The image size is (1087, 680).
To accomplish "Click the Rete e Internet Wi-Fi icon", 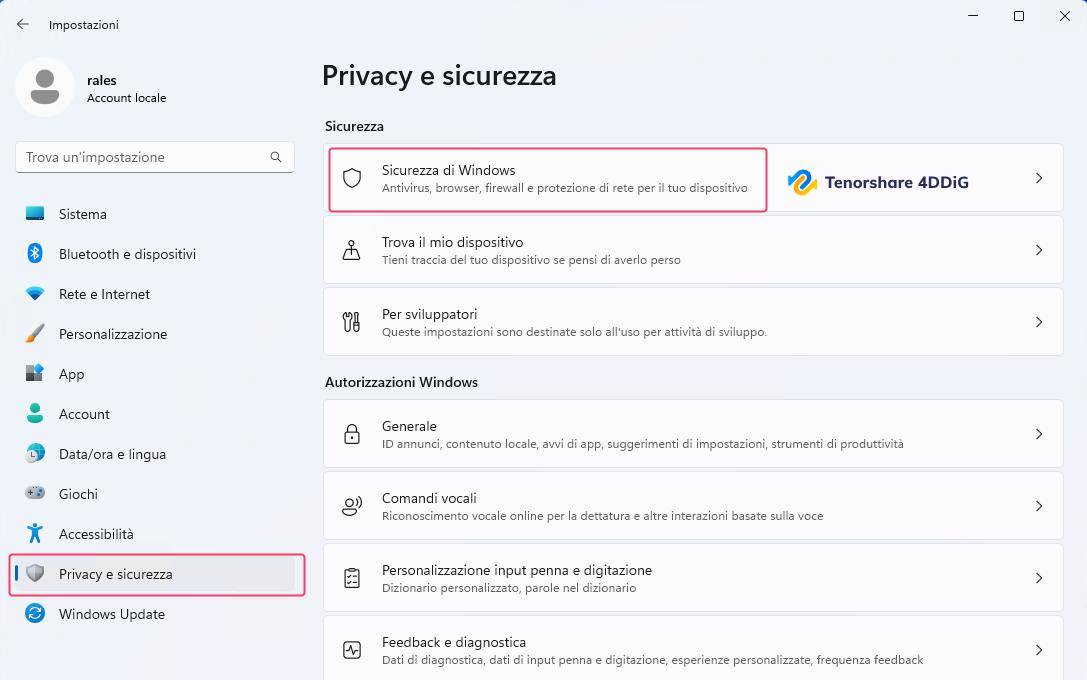I will (x=35, y=294).
